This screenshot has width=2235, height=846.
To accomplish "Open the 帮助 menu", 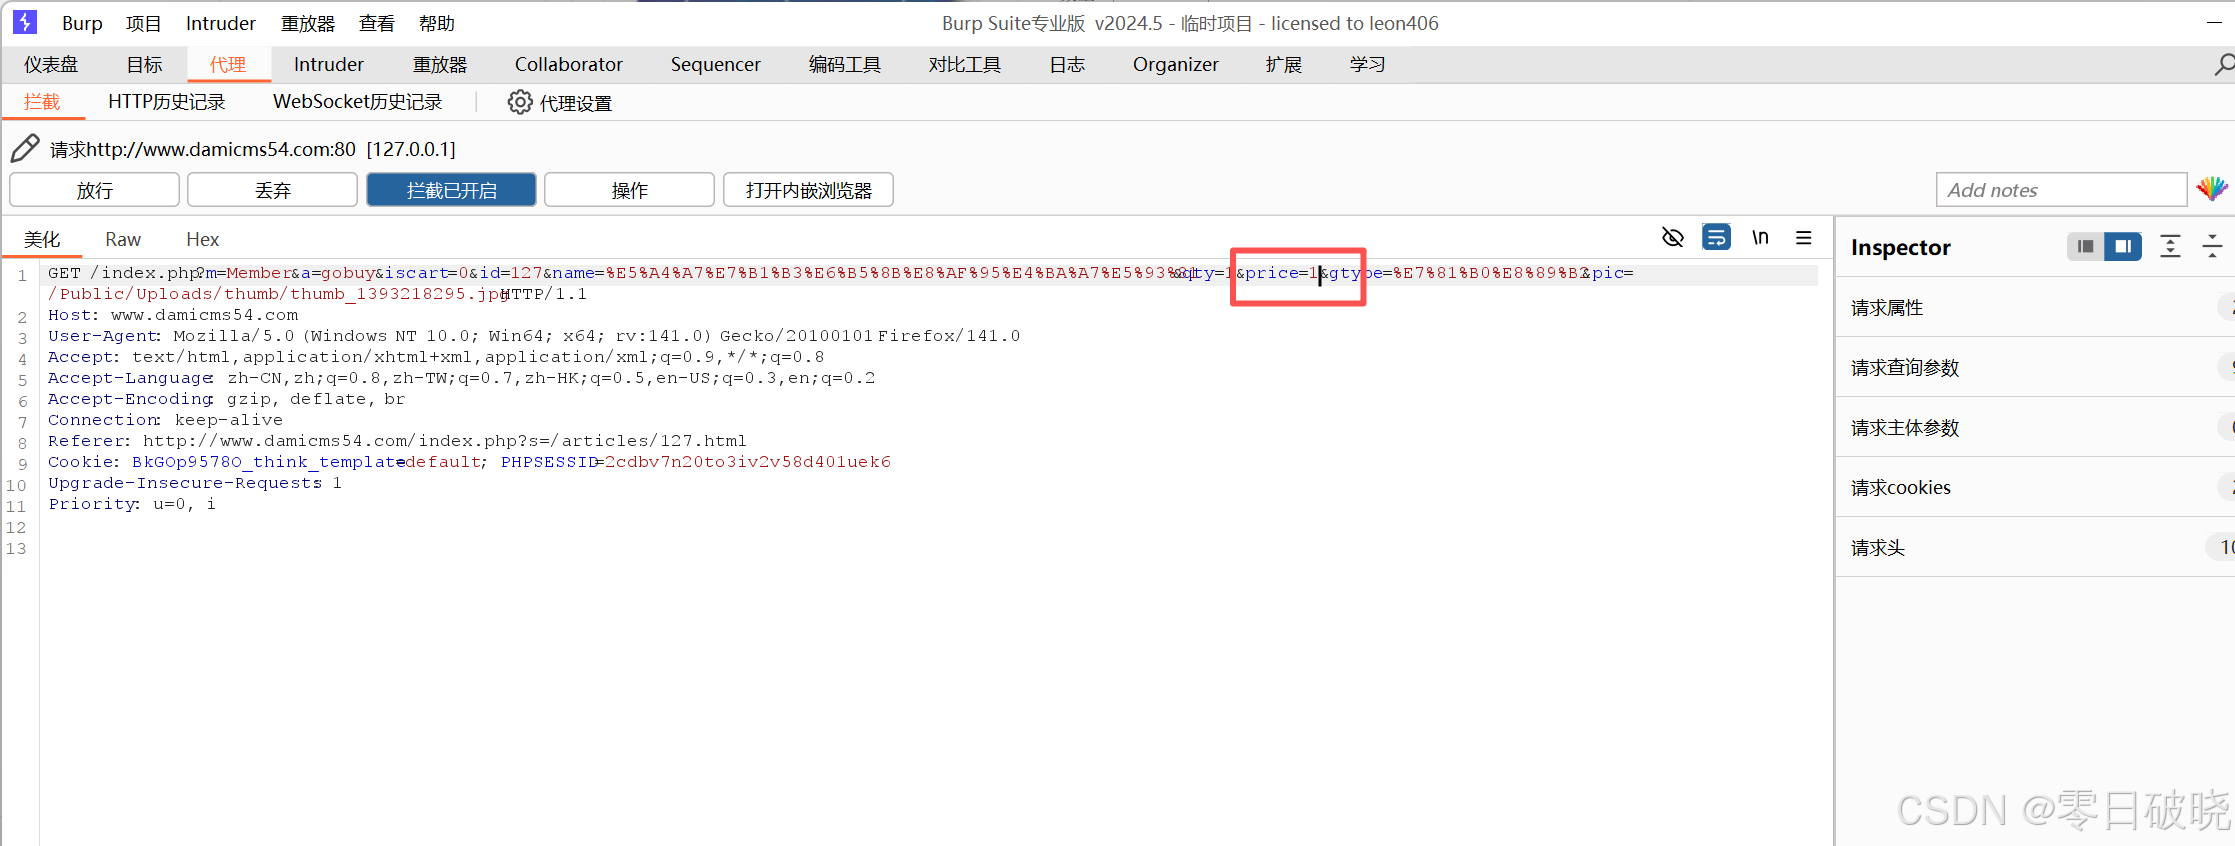I will (x=437, y=23).
